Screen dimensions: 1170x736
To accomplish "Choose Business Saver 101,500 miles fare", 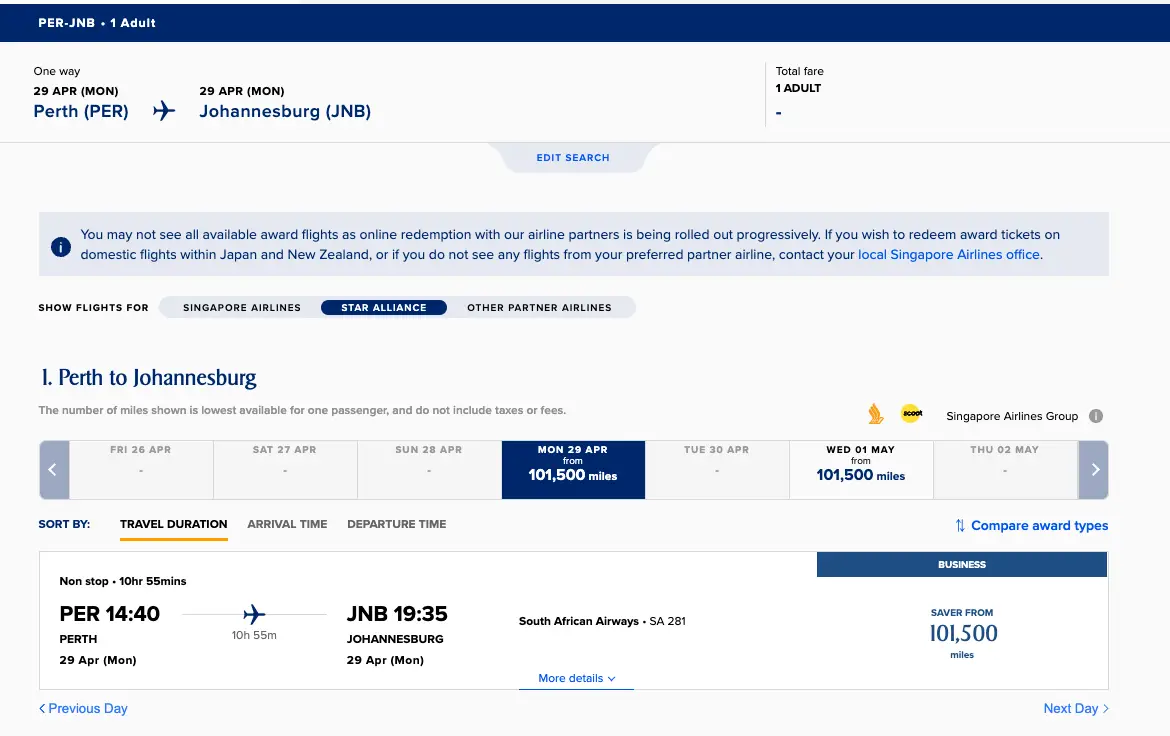I will coord(962,633).
